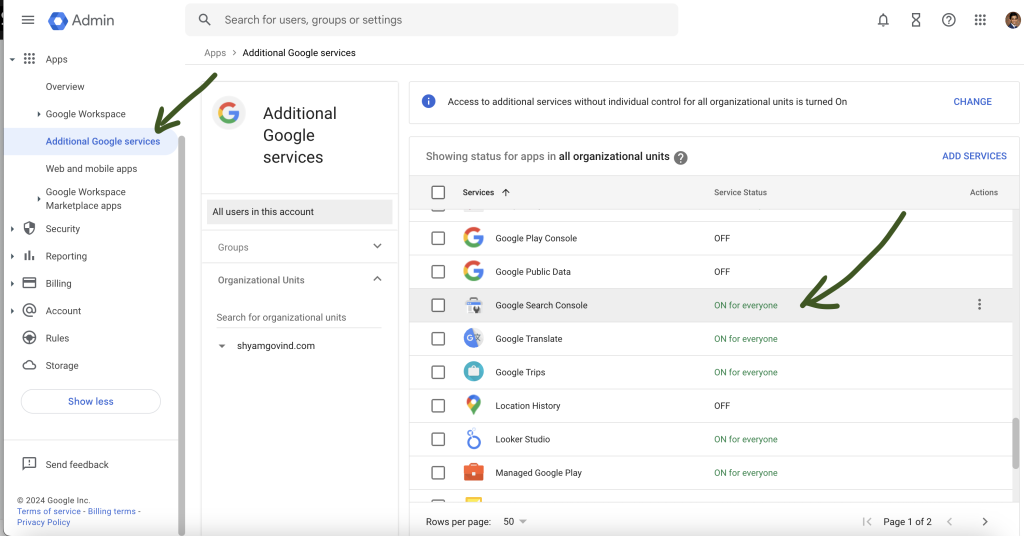Click the blue info icon in banner

click(x=428, y=101)
